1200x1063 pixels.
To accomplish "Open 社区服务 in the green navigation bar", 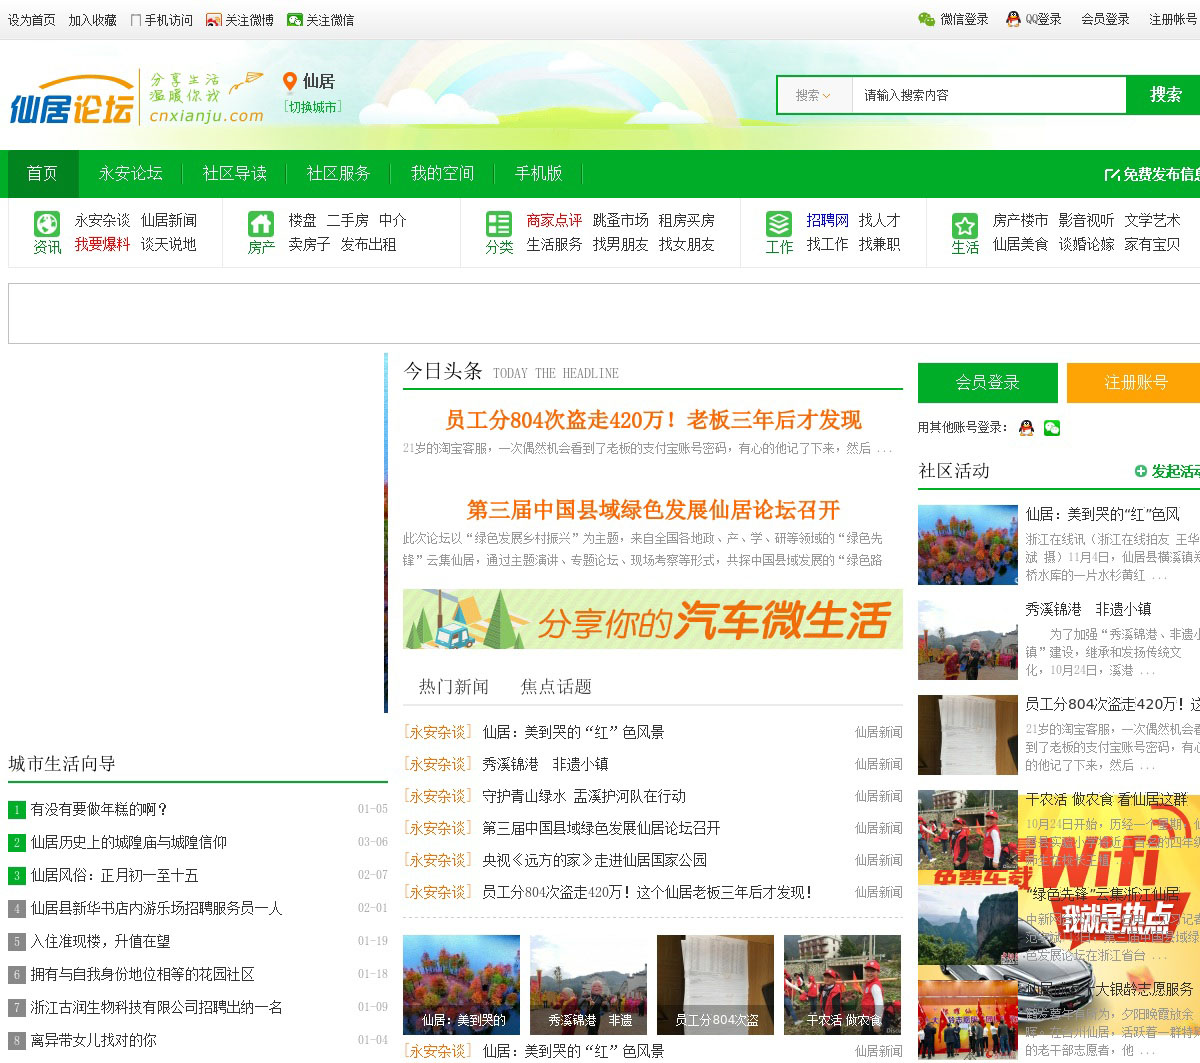I will click(x=338, y=173).
